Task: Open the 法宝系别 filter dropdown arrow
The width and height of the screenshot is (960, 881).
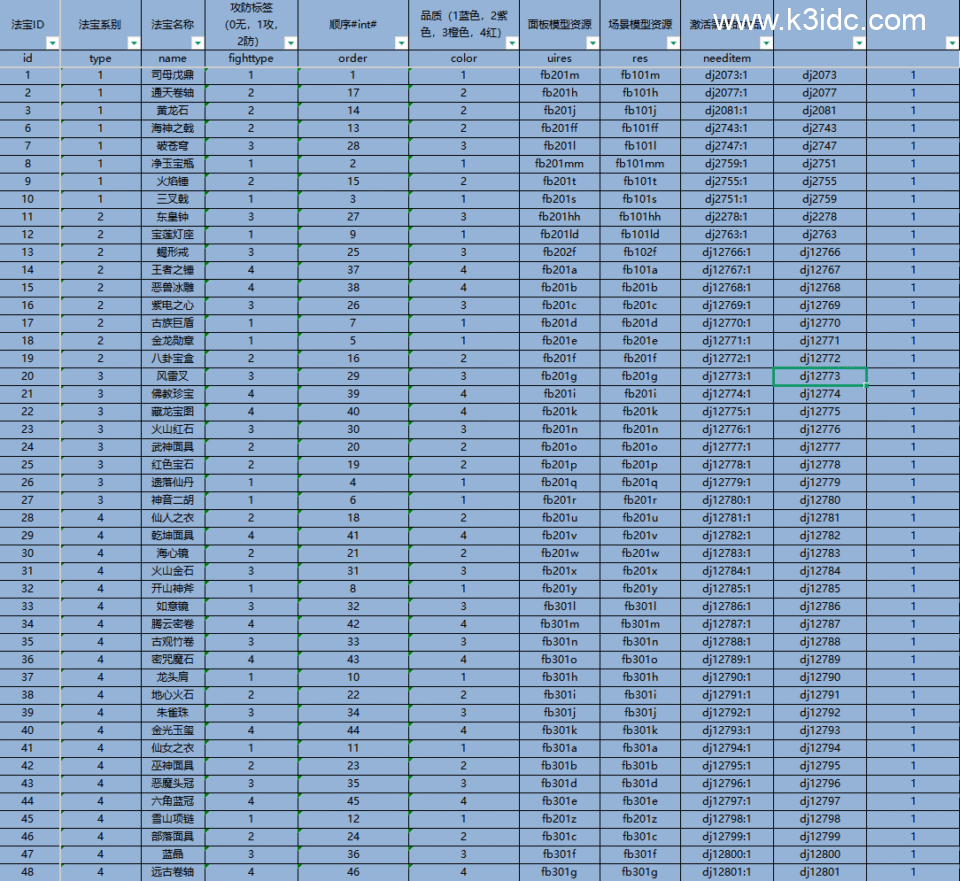Action: (x=132, y=43)
